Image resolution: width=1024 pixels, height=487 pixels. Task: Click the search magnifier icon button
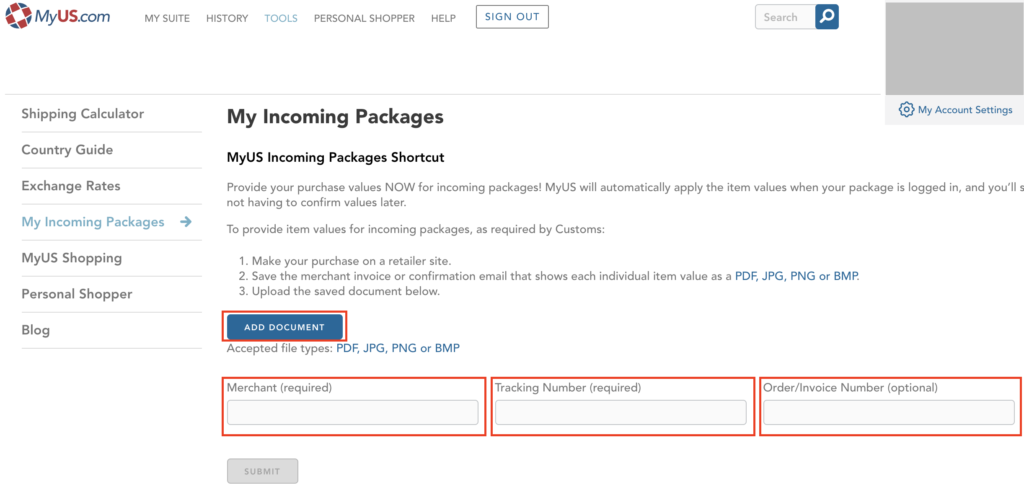(x=827, y=17)
